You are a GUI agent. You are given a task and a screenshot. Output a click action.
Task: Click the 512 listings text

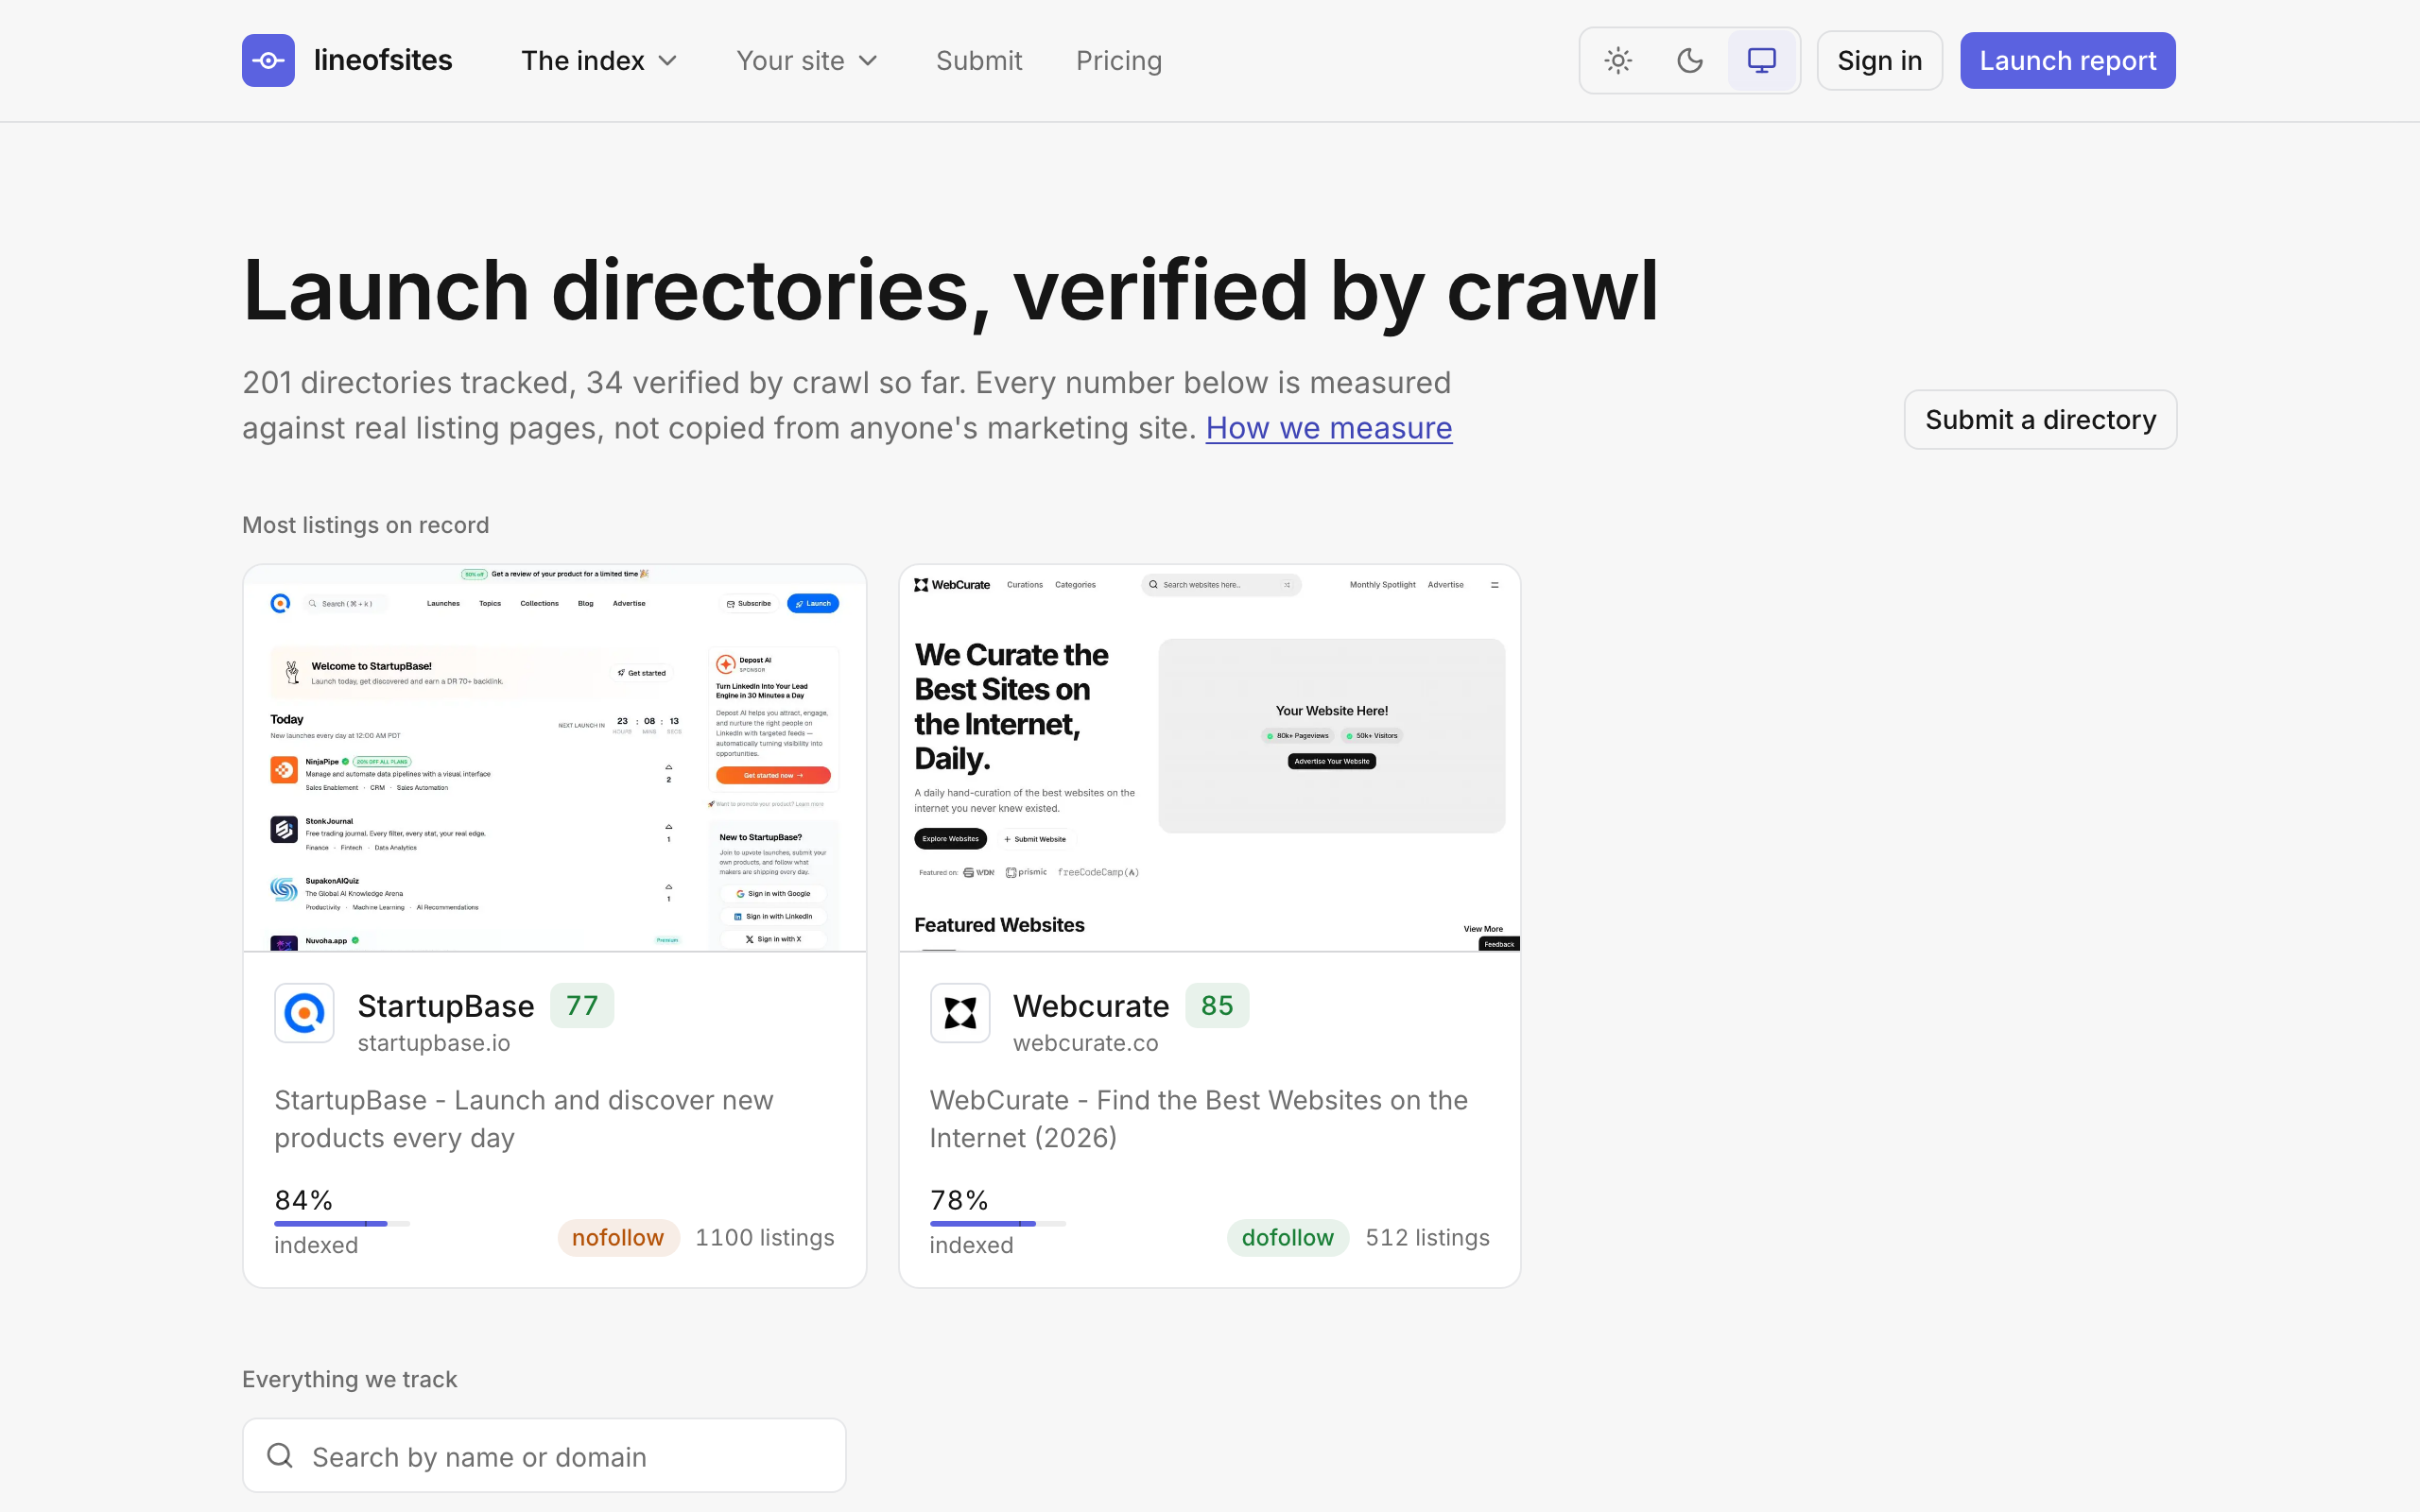(x=1428, y=1237)
